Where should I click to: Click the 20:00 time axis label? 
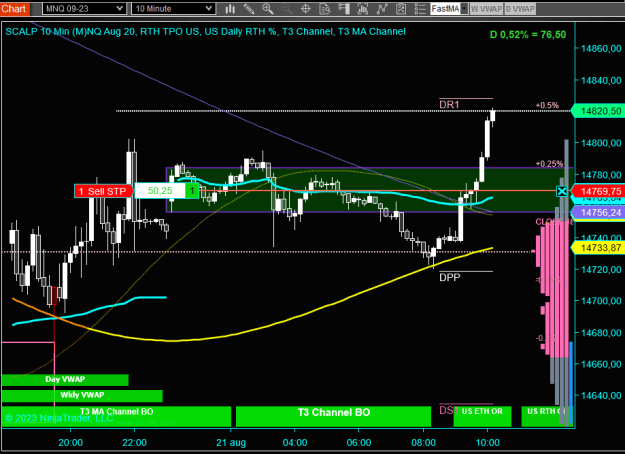tap(71, 443)
